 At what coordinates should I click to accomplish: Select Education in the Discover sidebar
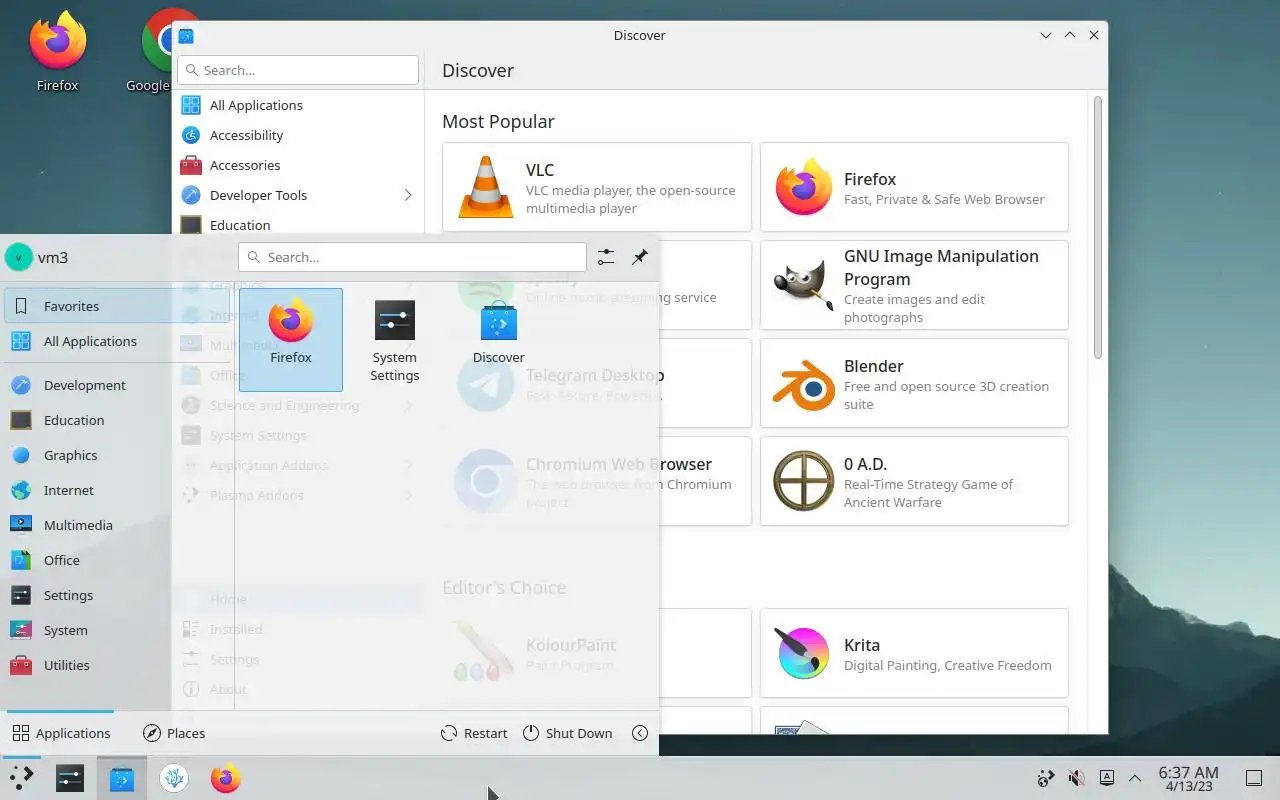(298, 225)
